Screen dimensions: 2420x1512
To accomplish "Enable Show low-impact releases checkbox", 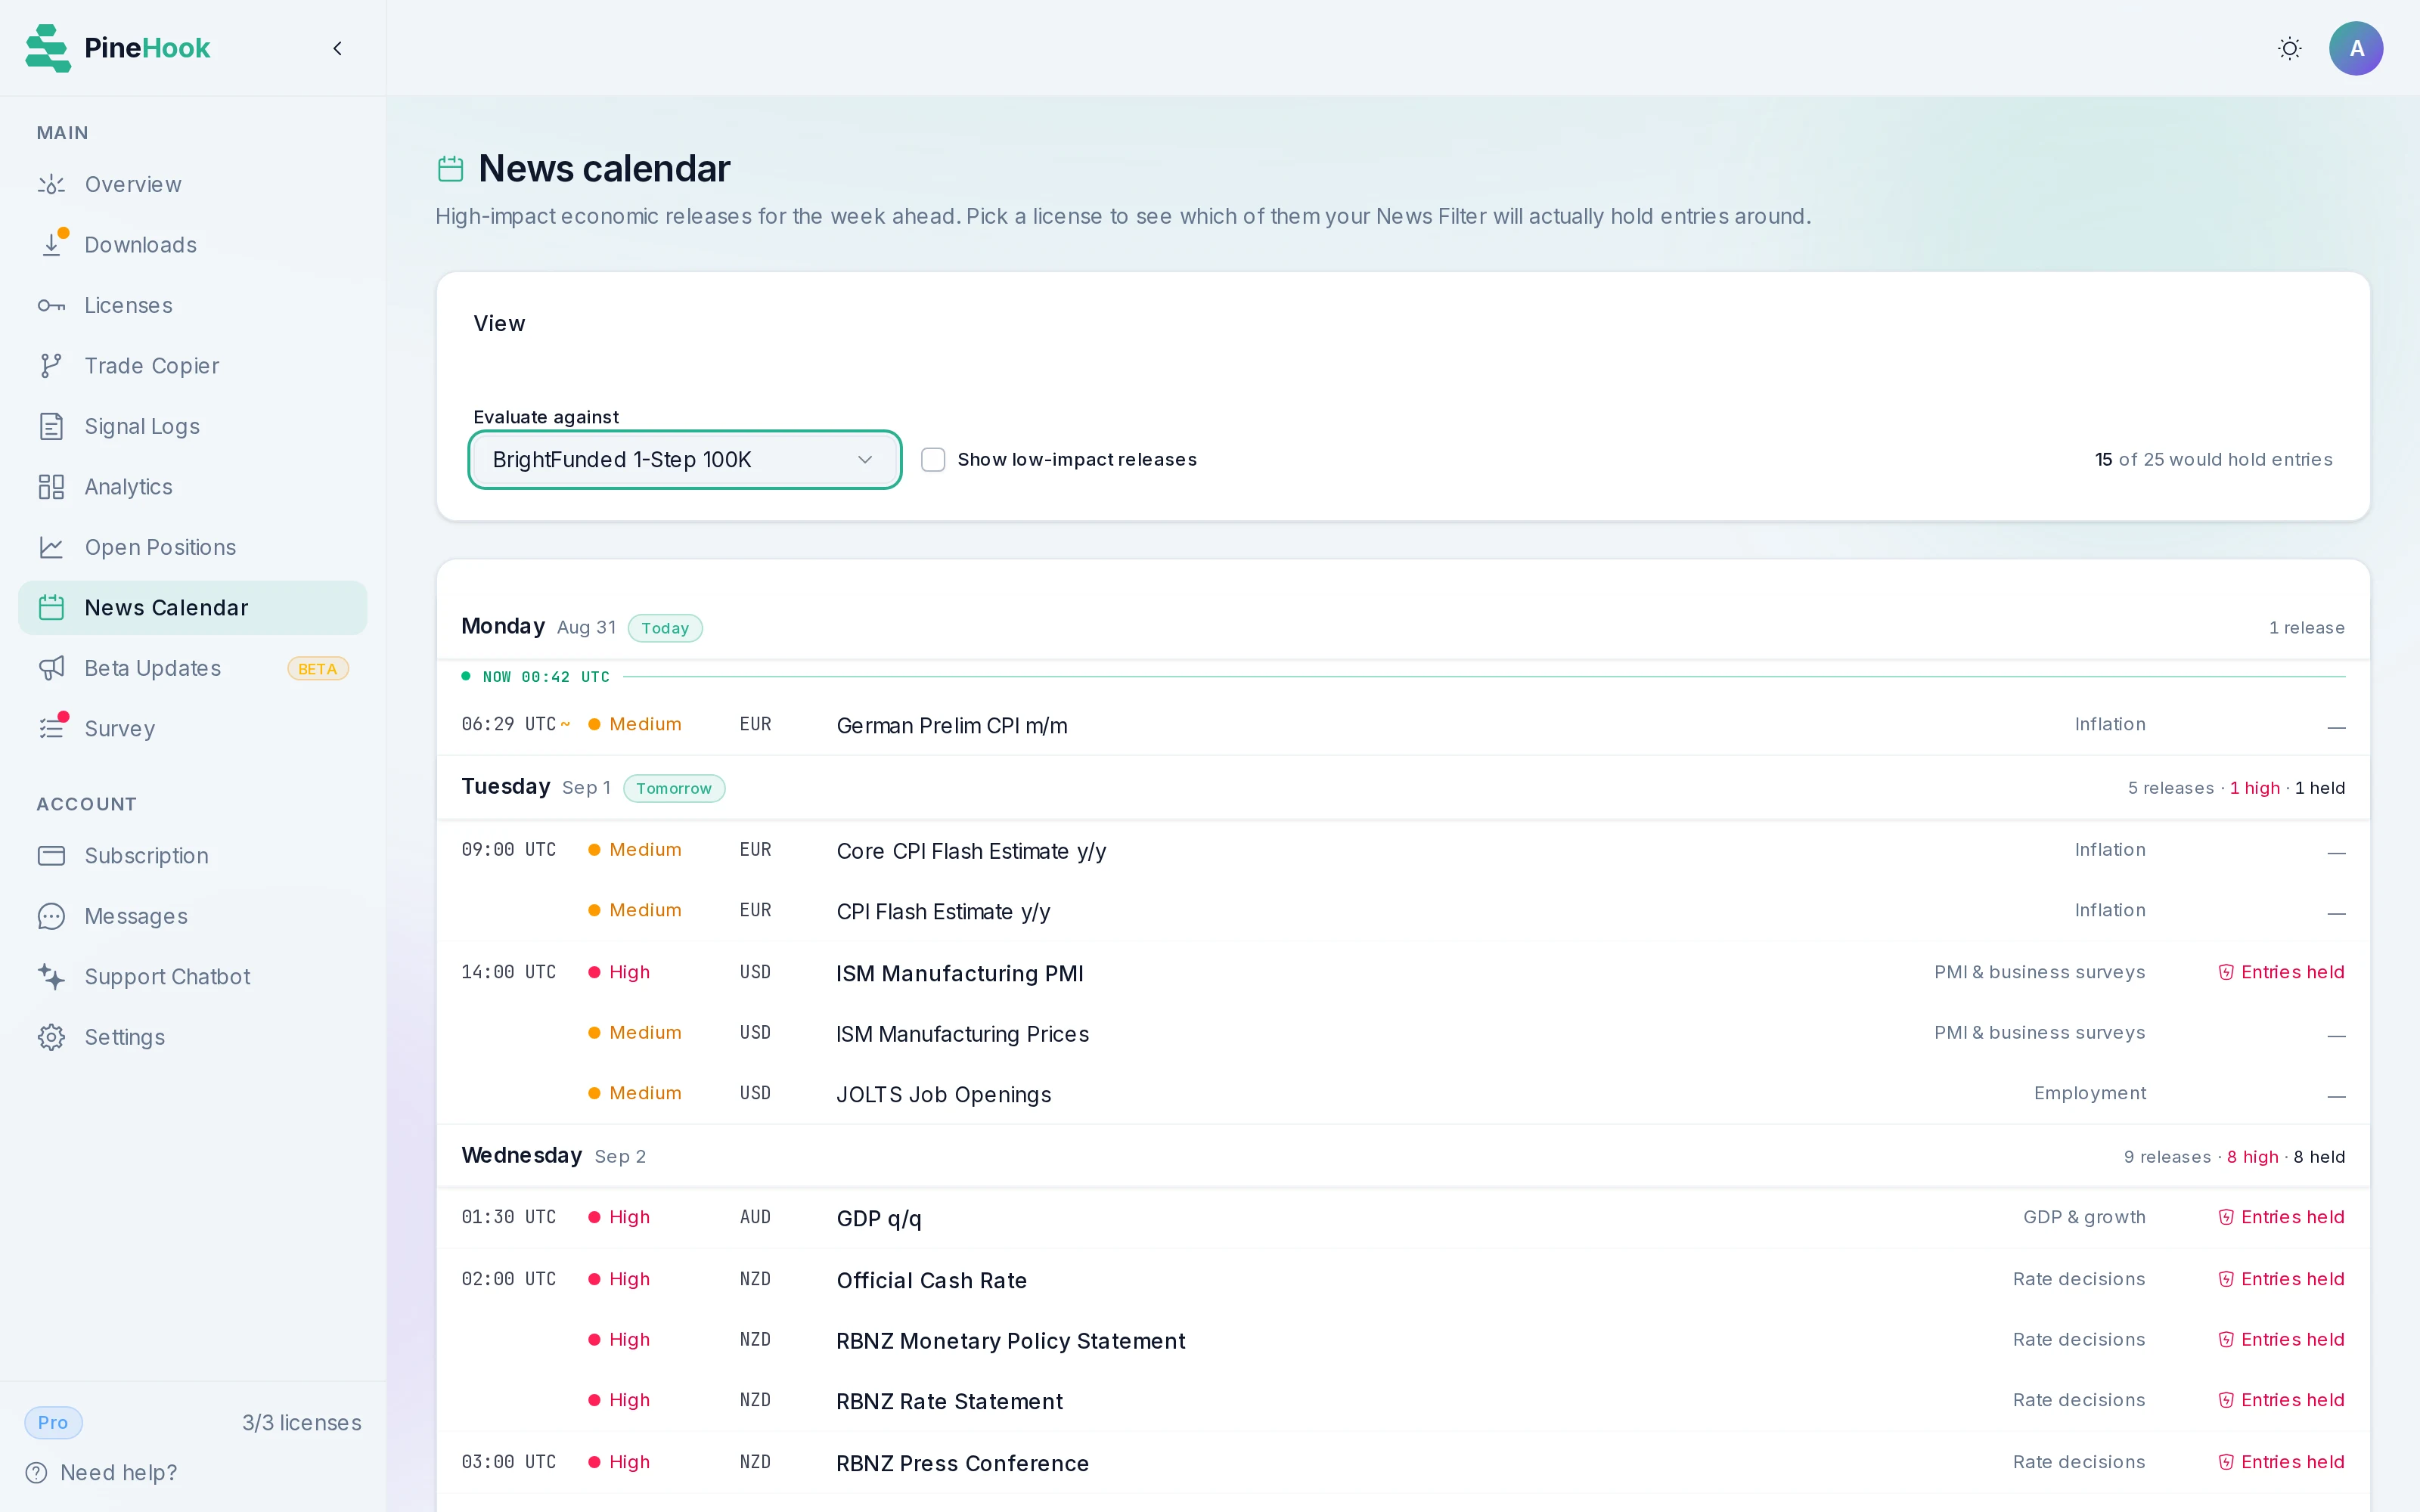I will coord(933,459).
